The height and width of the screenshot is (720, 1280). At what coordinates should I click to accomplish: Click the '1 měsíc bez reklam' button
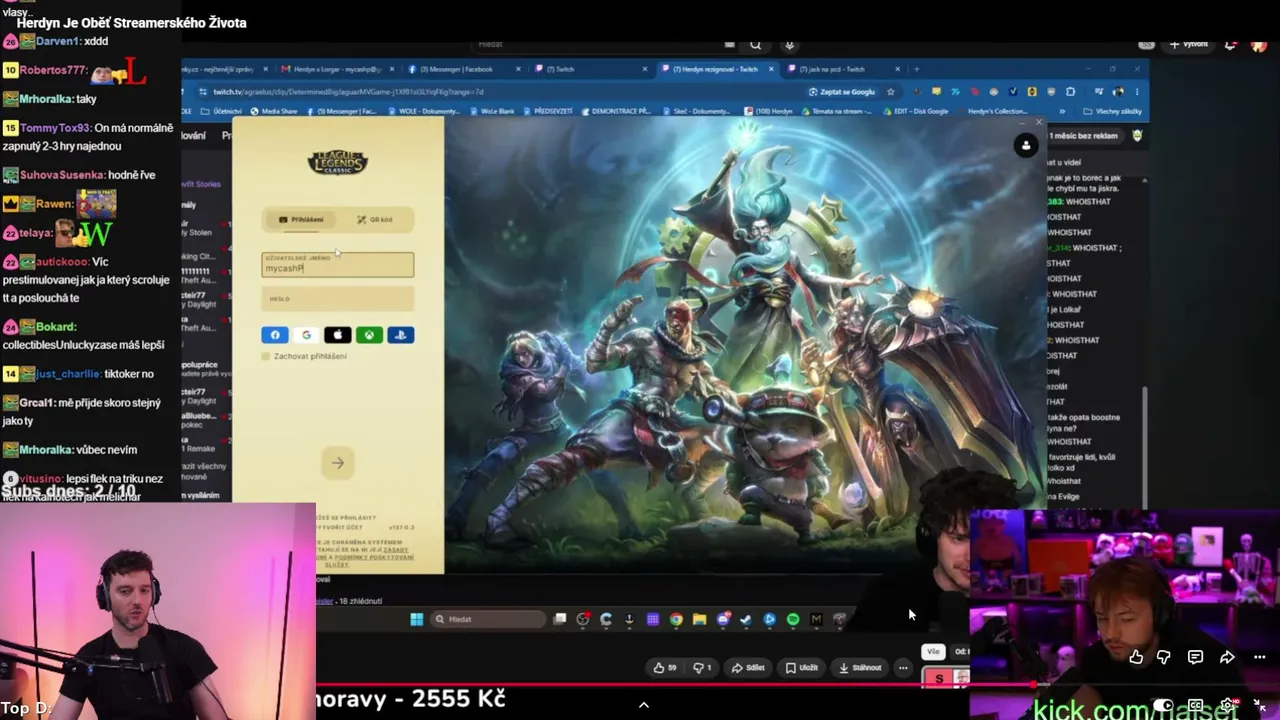1083,136
